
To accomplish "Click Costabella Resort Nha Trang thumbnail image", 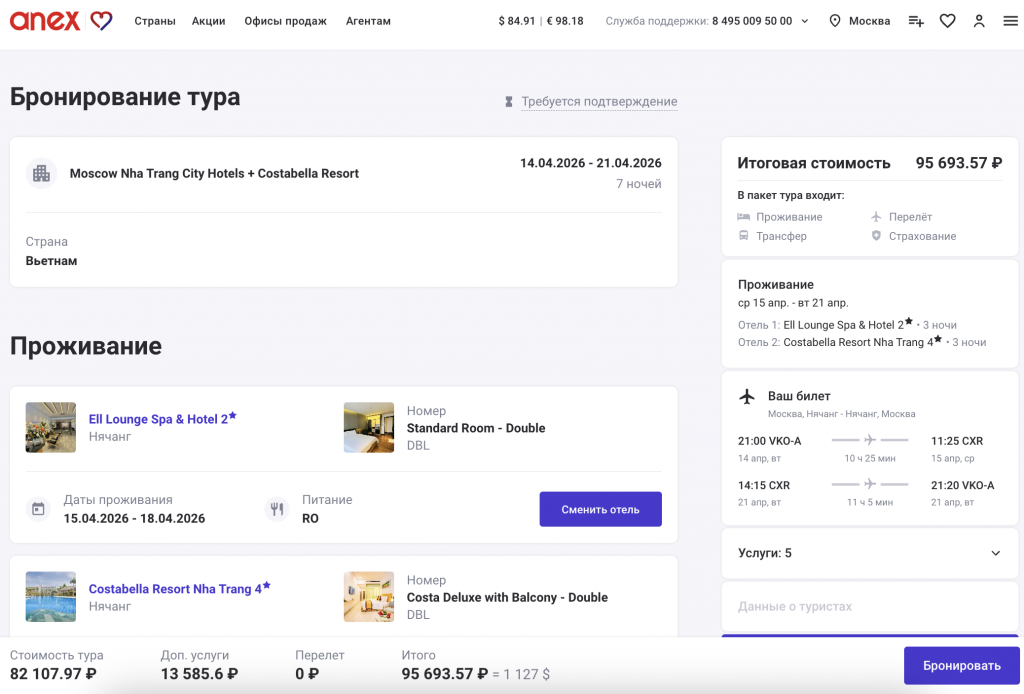I will [51, 597].
